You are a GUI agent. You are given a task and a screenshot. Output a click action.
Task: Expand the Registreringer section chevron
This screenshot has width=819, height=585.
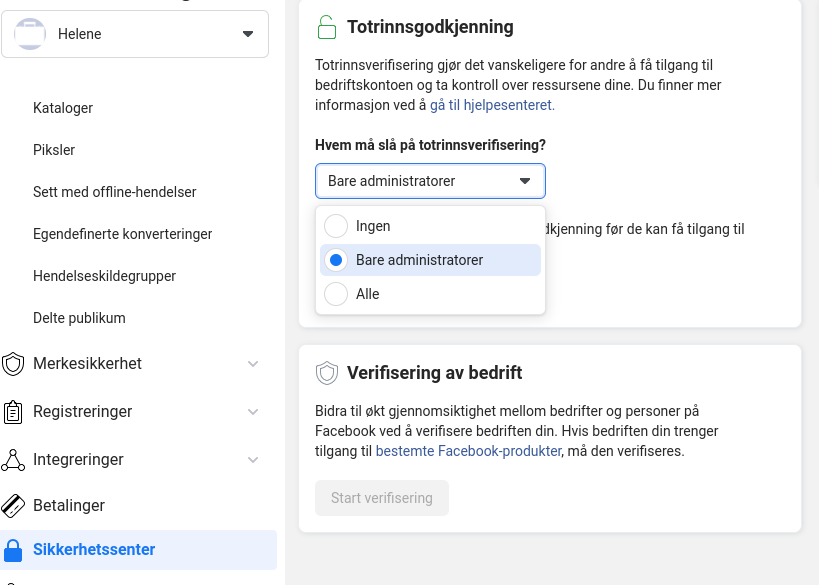point(253,412)
